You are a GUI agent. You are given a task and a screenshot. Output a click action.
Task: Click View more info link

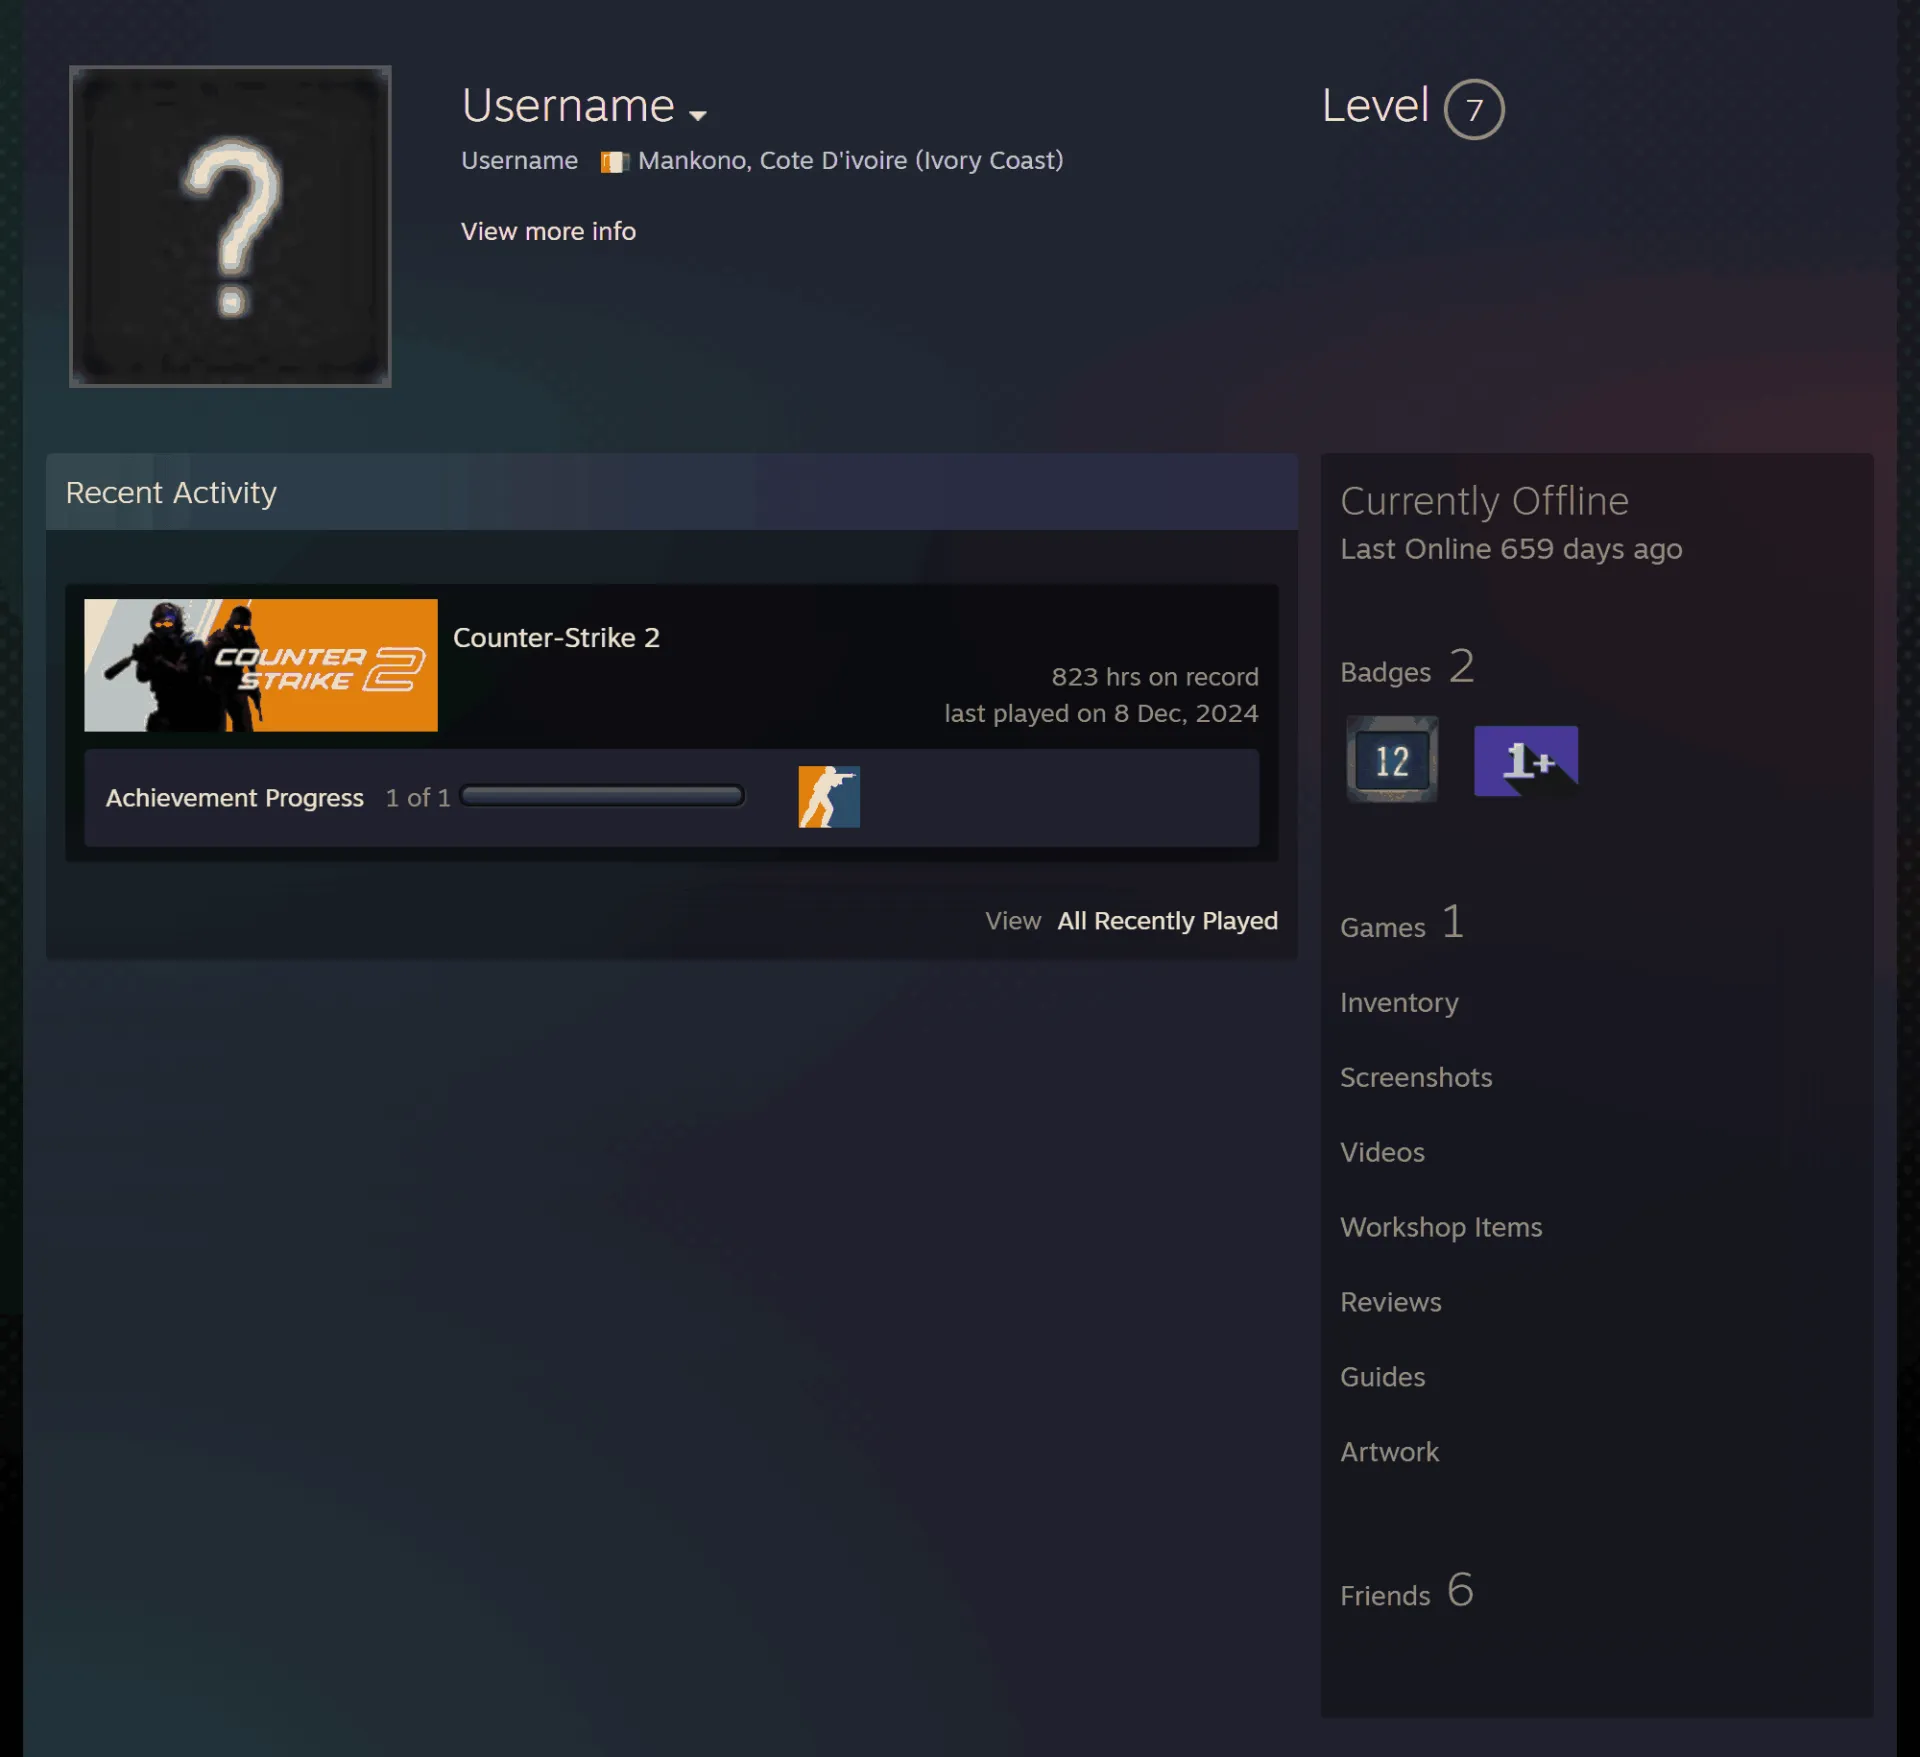point(548,231)
